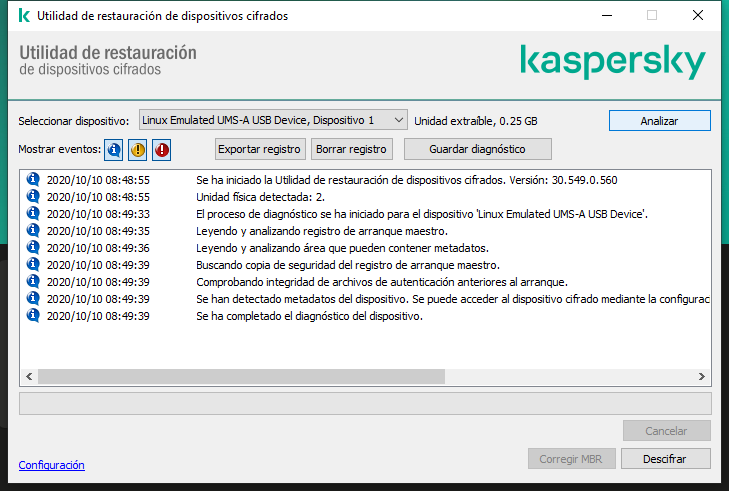Image resolution: width=729 pixels, height=491 pixels.
Task: Click info icon of the 08:49:36 metadata entry
Action: point(32,248)
